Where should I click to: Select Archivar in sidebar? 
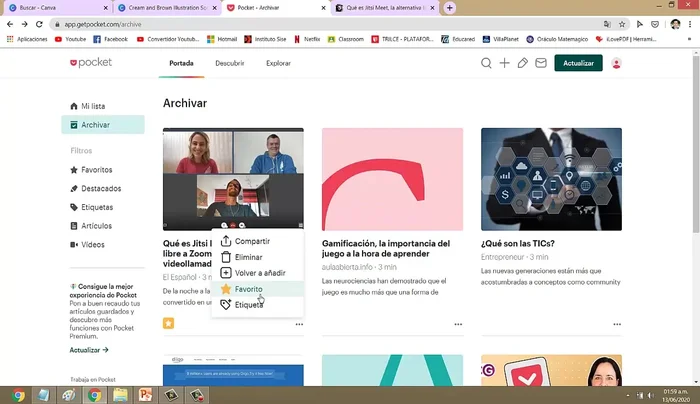(103, 125)
